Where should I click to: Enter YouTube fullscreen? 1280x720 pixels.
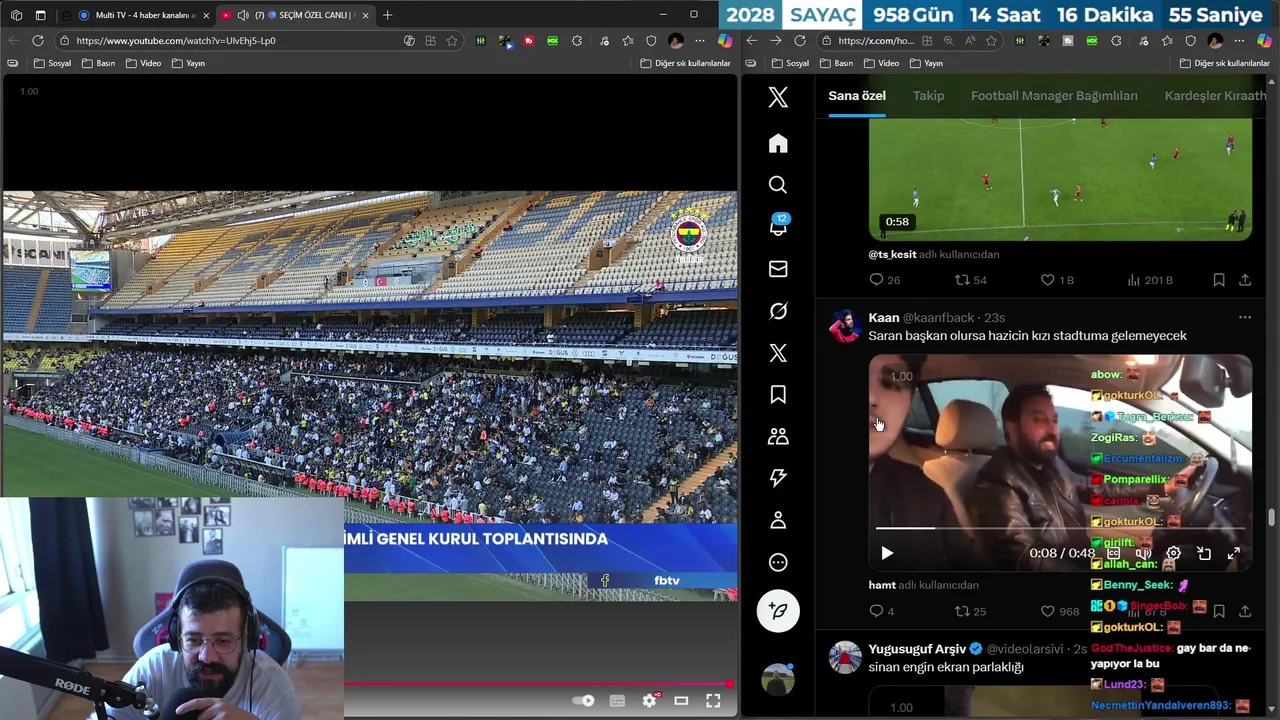tap(713, 701)
